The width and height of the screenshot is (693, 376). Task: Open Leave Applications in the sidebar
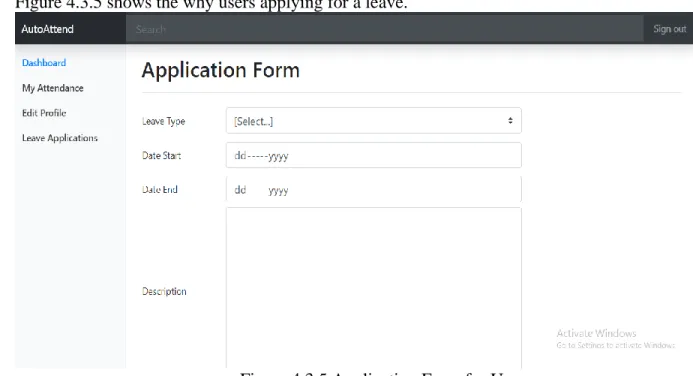tap(60, 138)
